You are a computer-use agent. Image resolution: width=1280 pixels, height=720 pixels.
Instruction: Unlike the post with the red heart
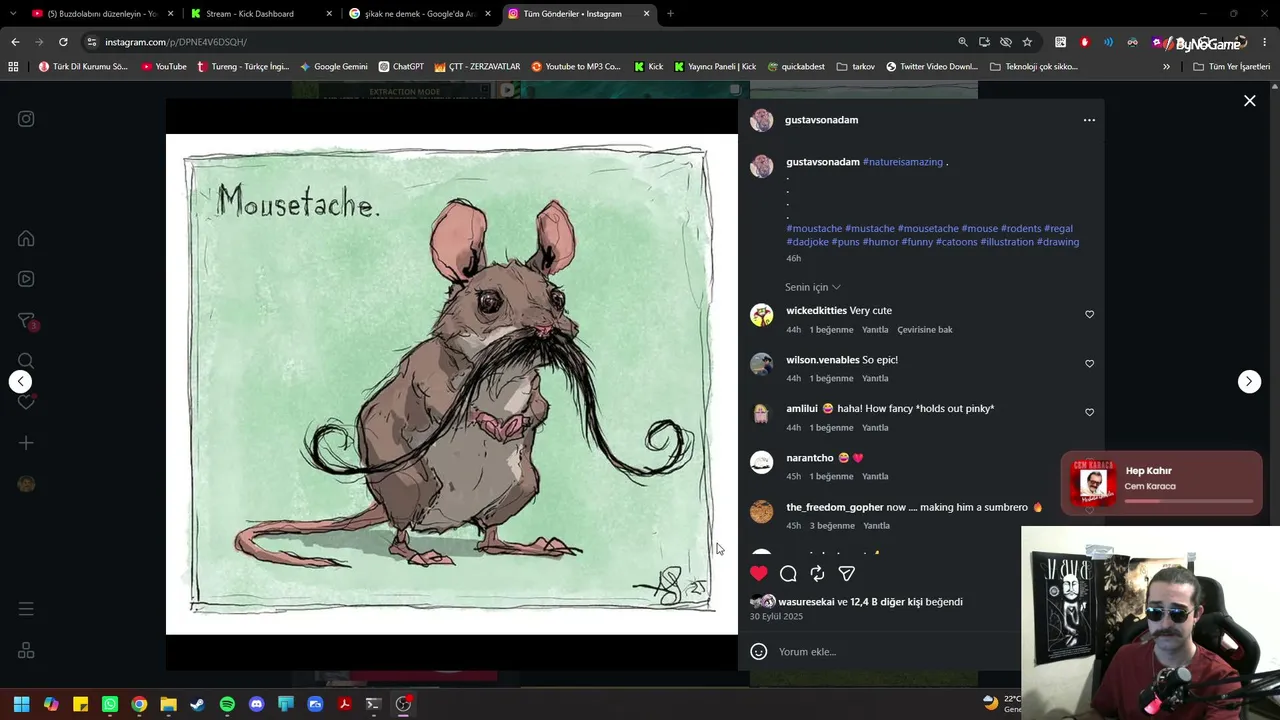759,573
